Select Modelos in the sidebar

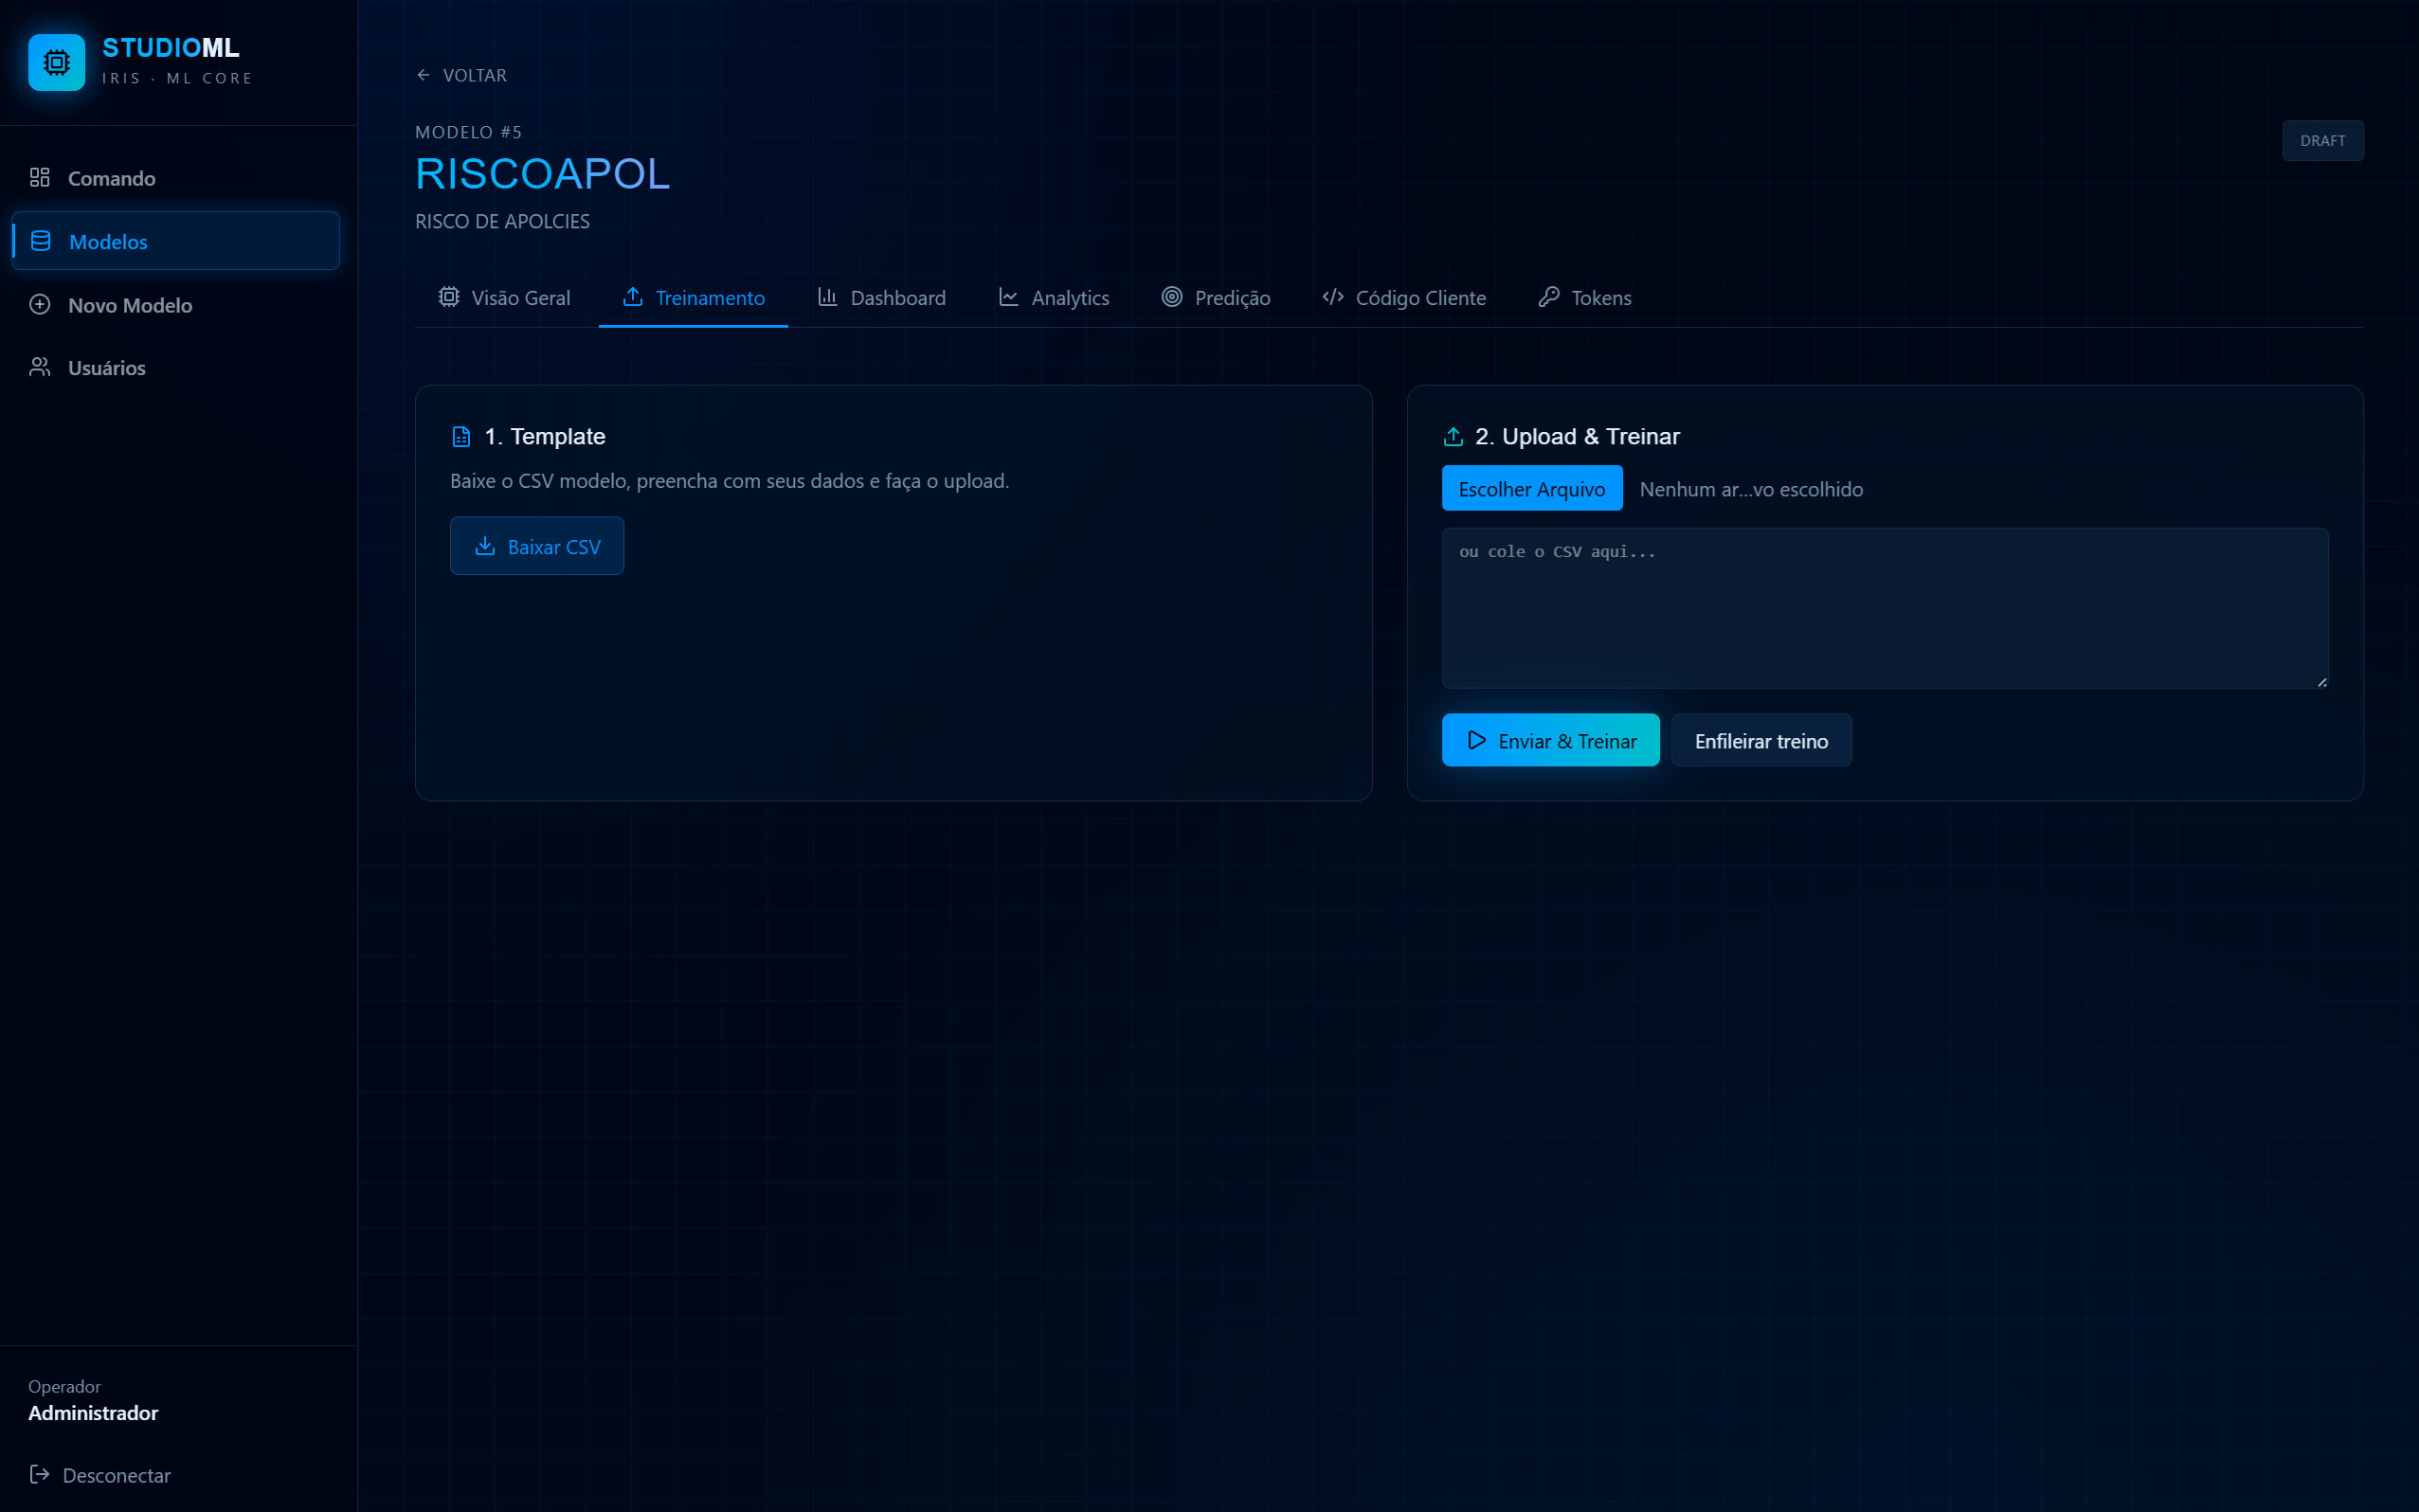click(x=176, y=241)
